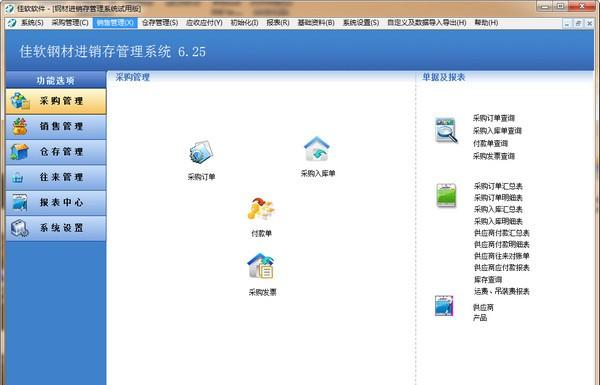Open the 仓存管理(S) menu
600x385 pixels.
160,23
